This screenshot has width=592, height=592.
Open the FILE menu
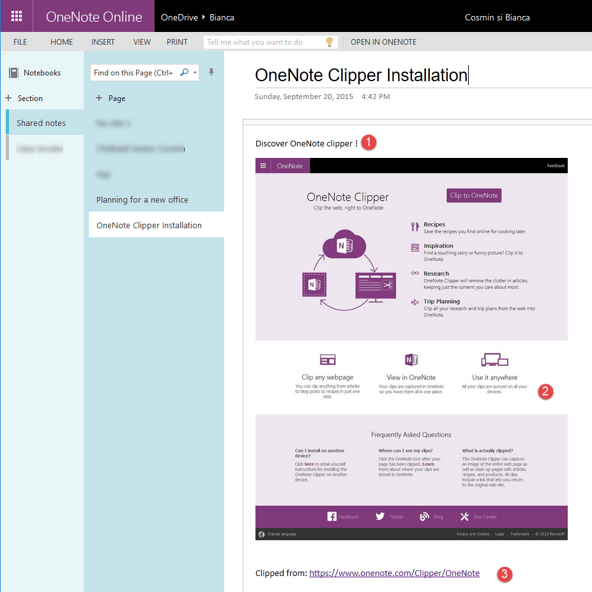click(20, 42)
